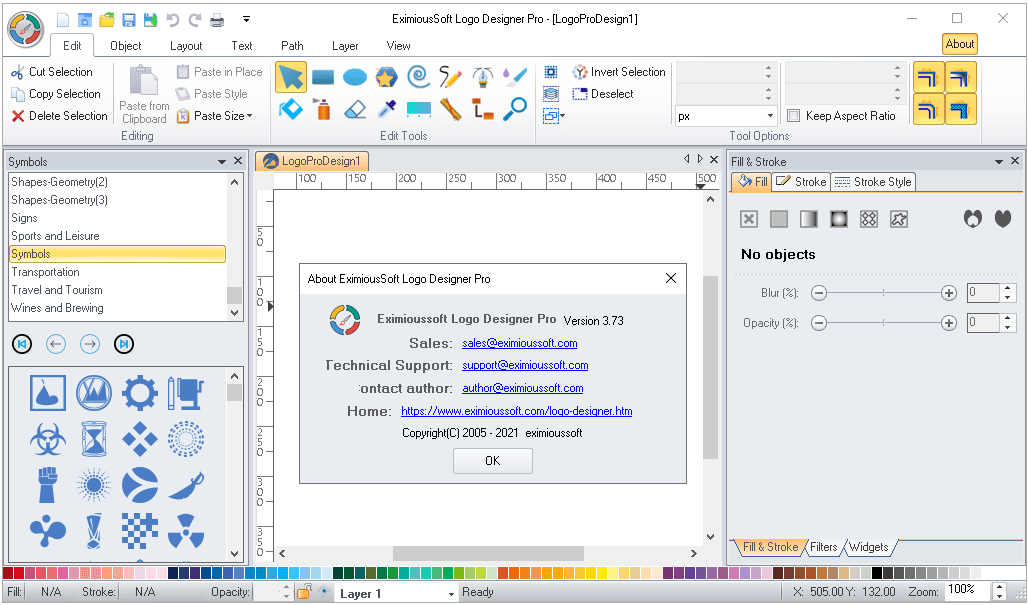Click the sales@eximioussoft.com link
Image resolution: width=1028 pixels, height=605 pixels.
coord(520,343)
